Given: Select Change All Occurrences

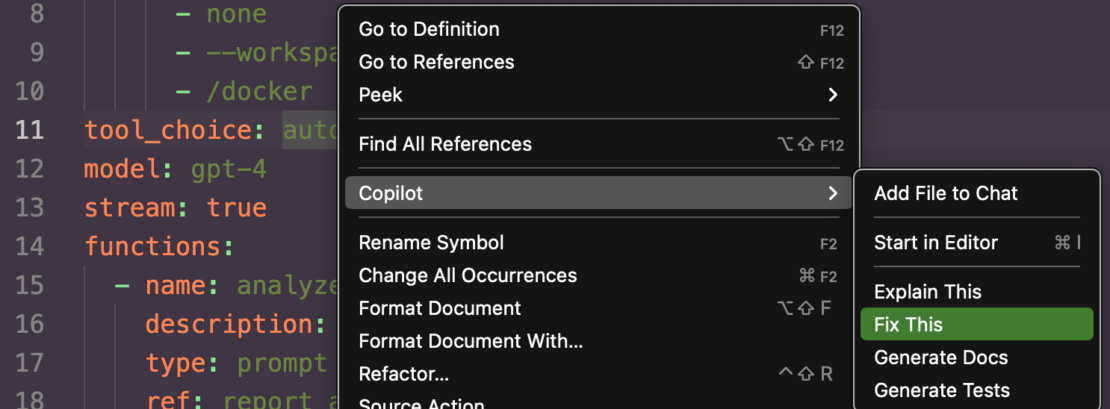Looking at the screenshot, I should click(x=468, y=275).
